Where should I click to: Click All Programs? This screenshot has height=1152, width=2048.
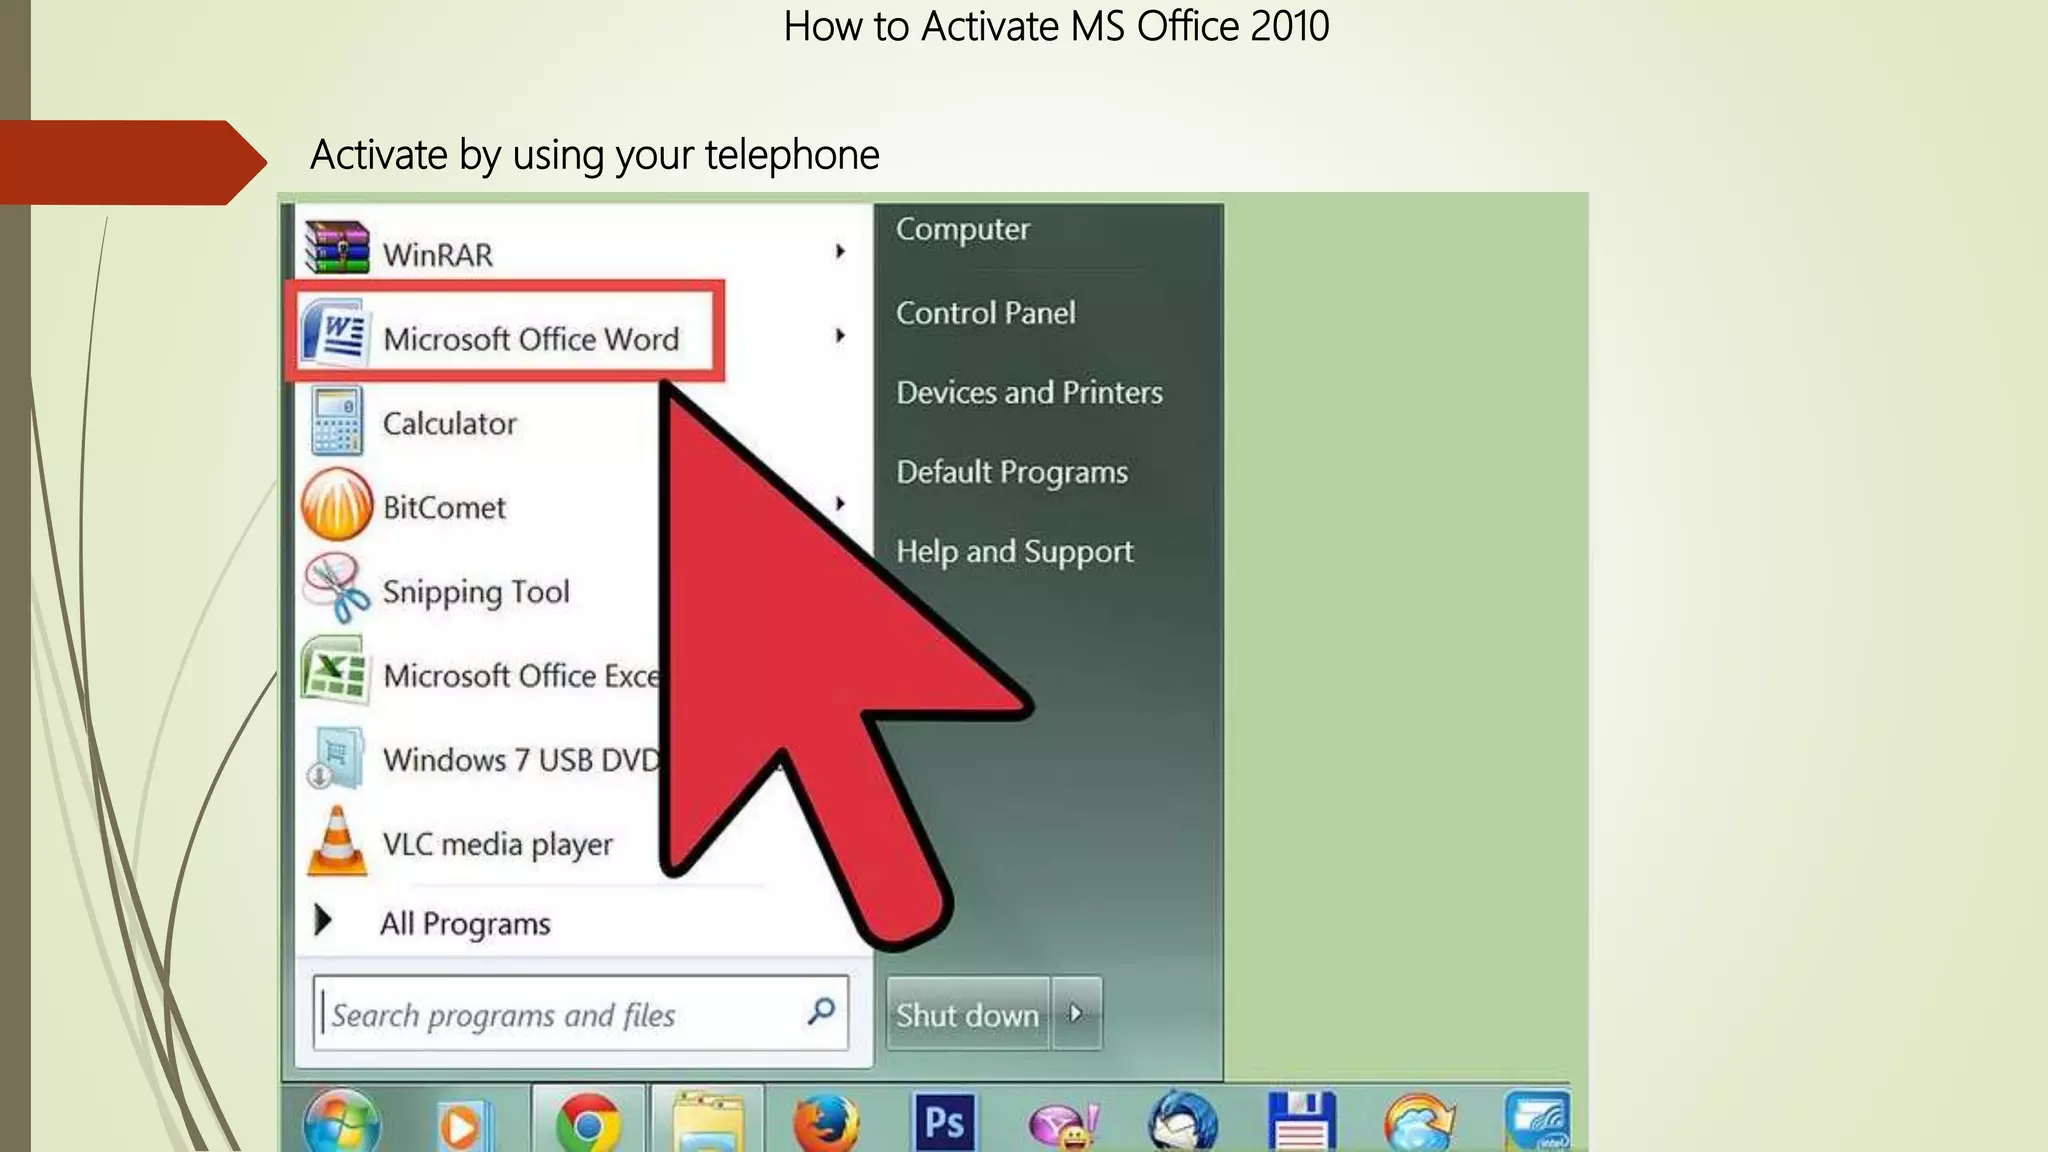point(465,924)
